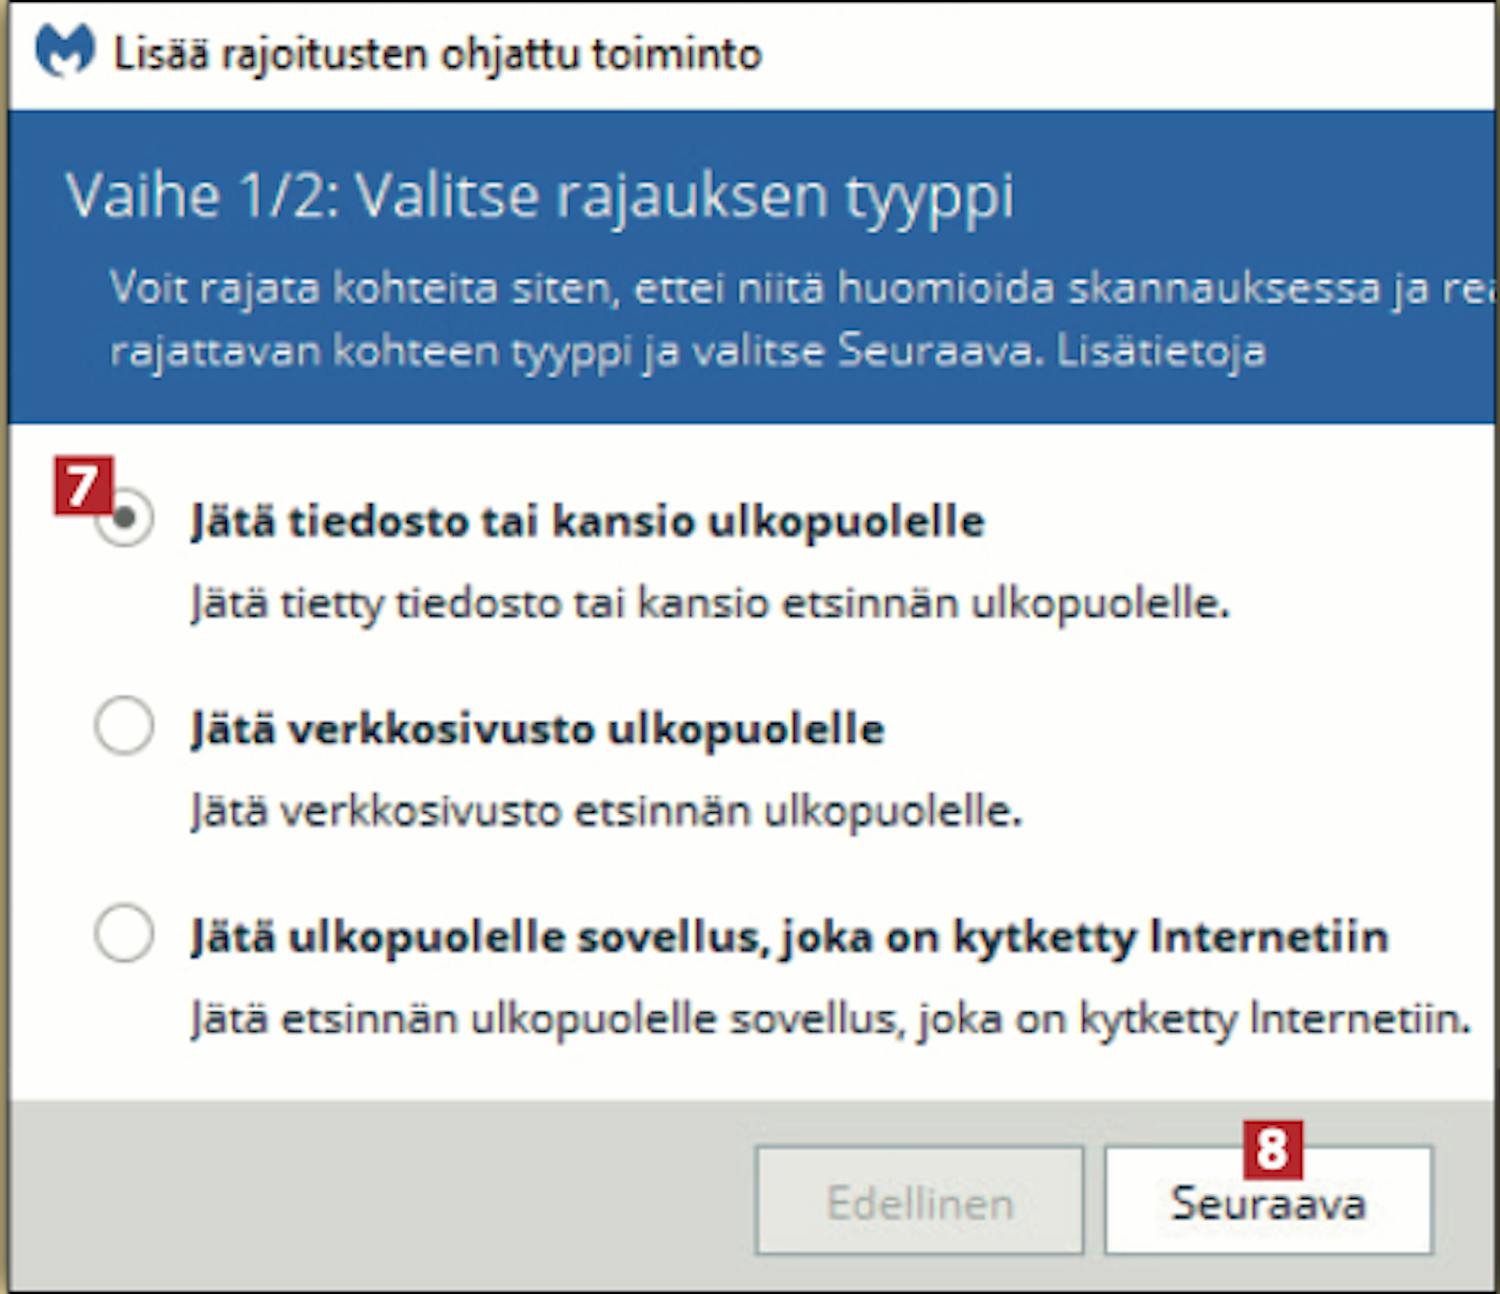This screenshot has width=1500, height=1294.
Task: Click the window title "Lisää rajoitusten ohjattu toiminto"
Action: pos(437,53)
